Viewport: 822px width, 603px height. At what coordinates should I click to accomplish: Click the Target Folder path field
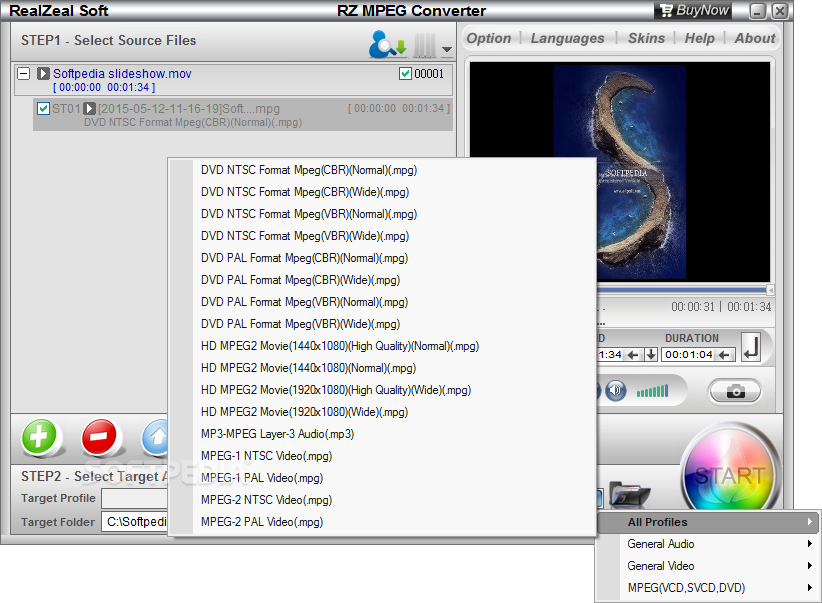(135, 522)
